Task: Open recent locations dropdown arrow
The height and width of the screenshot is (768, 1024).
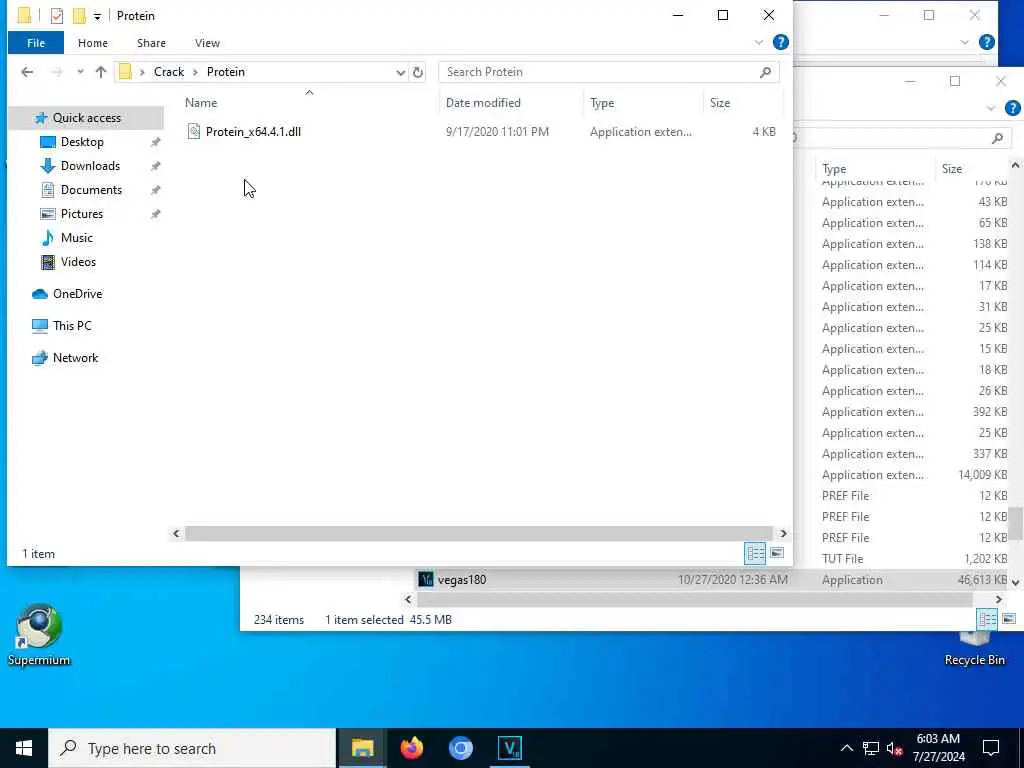Action: pyautogui.click(x=80, y=72)
